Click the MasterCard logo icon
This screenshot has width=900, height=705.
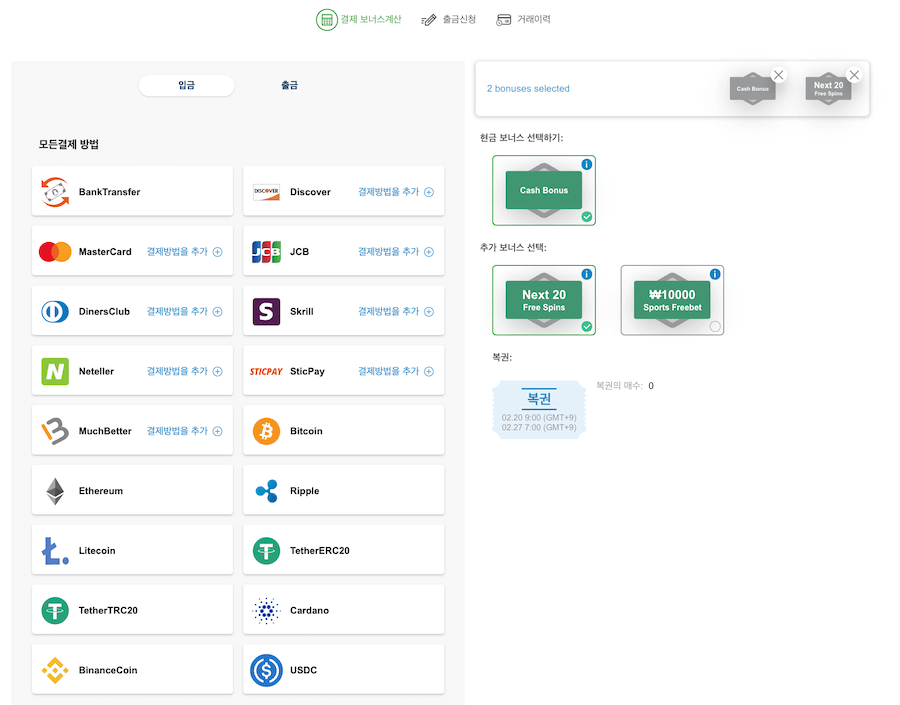click(55, 251)
